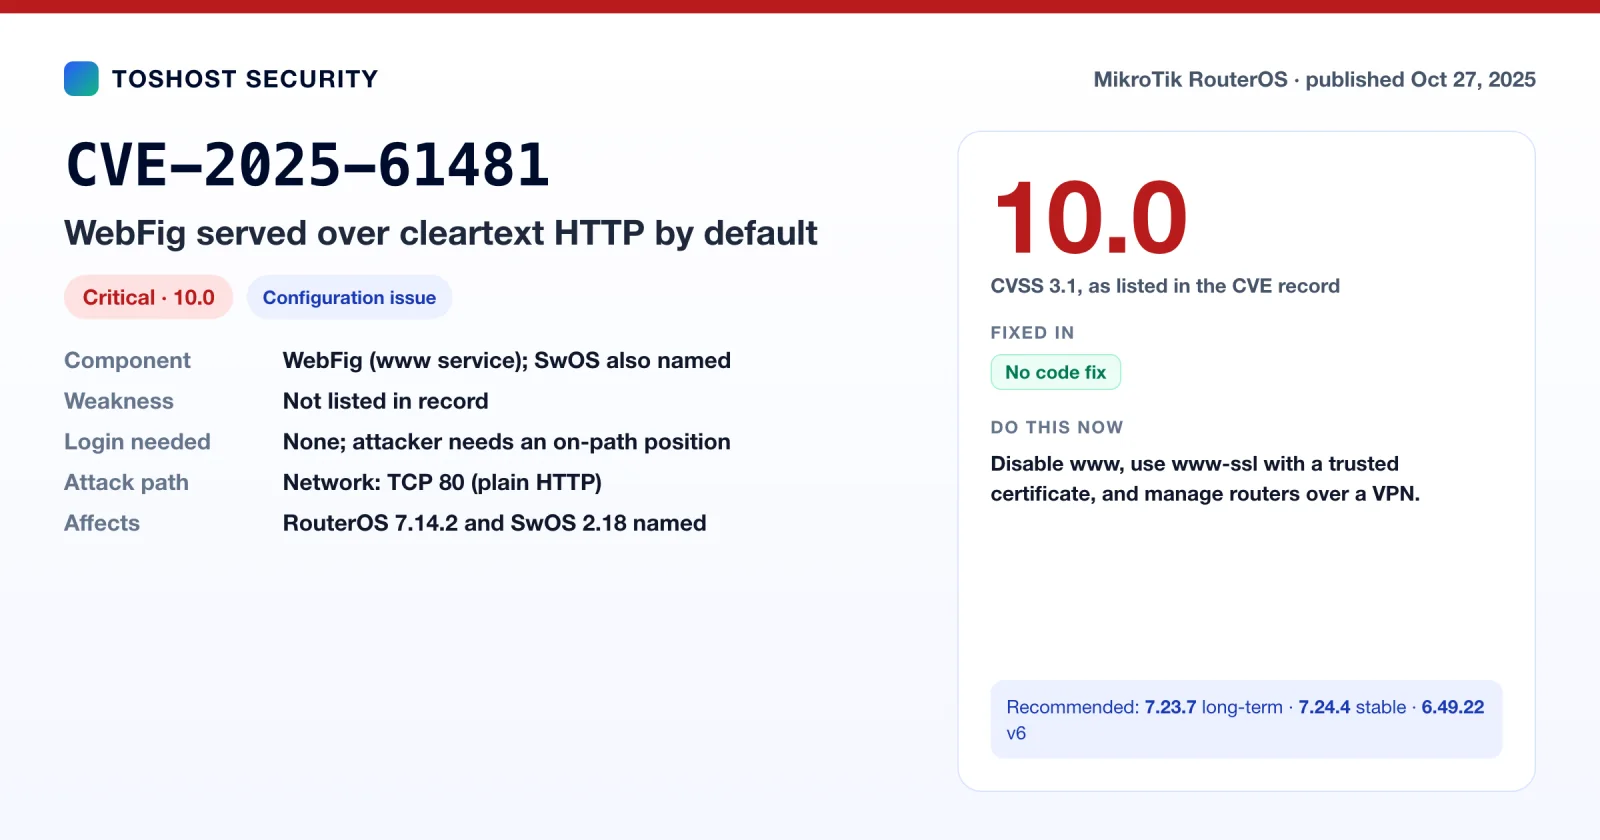Click recommended version 7.24.4 stable
This screenshot has width=1600, height=840.
click(x=1352, y=707)
